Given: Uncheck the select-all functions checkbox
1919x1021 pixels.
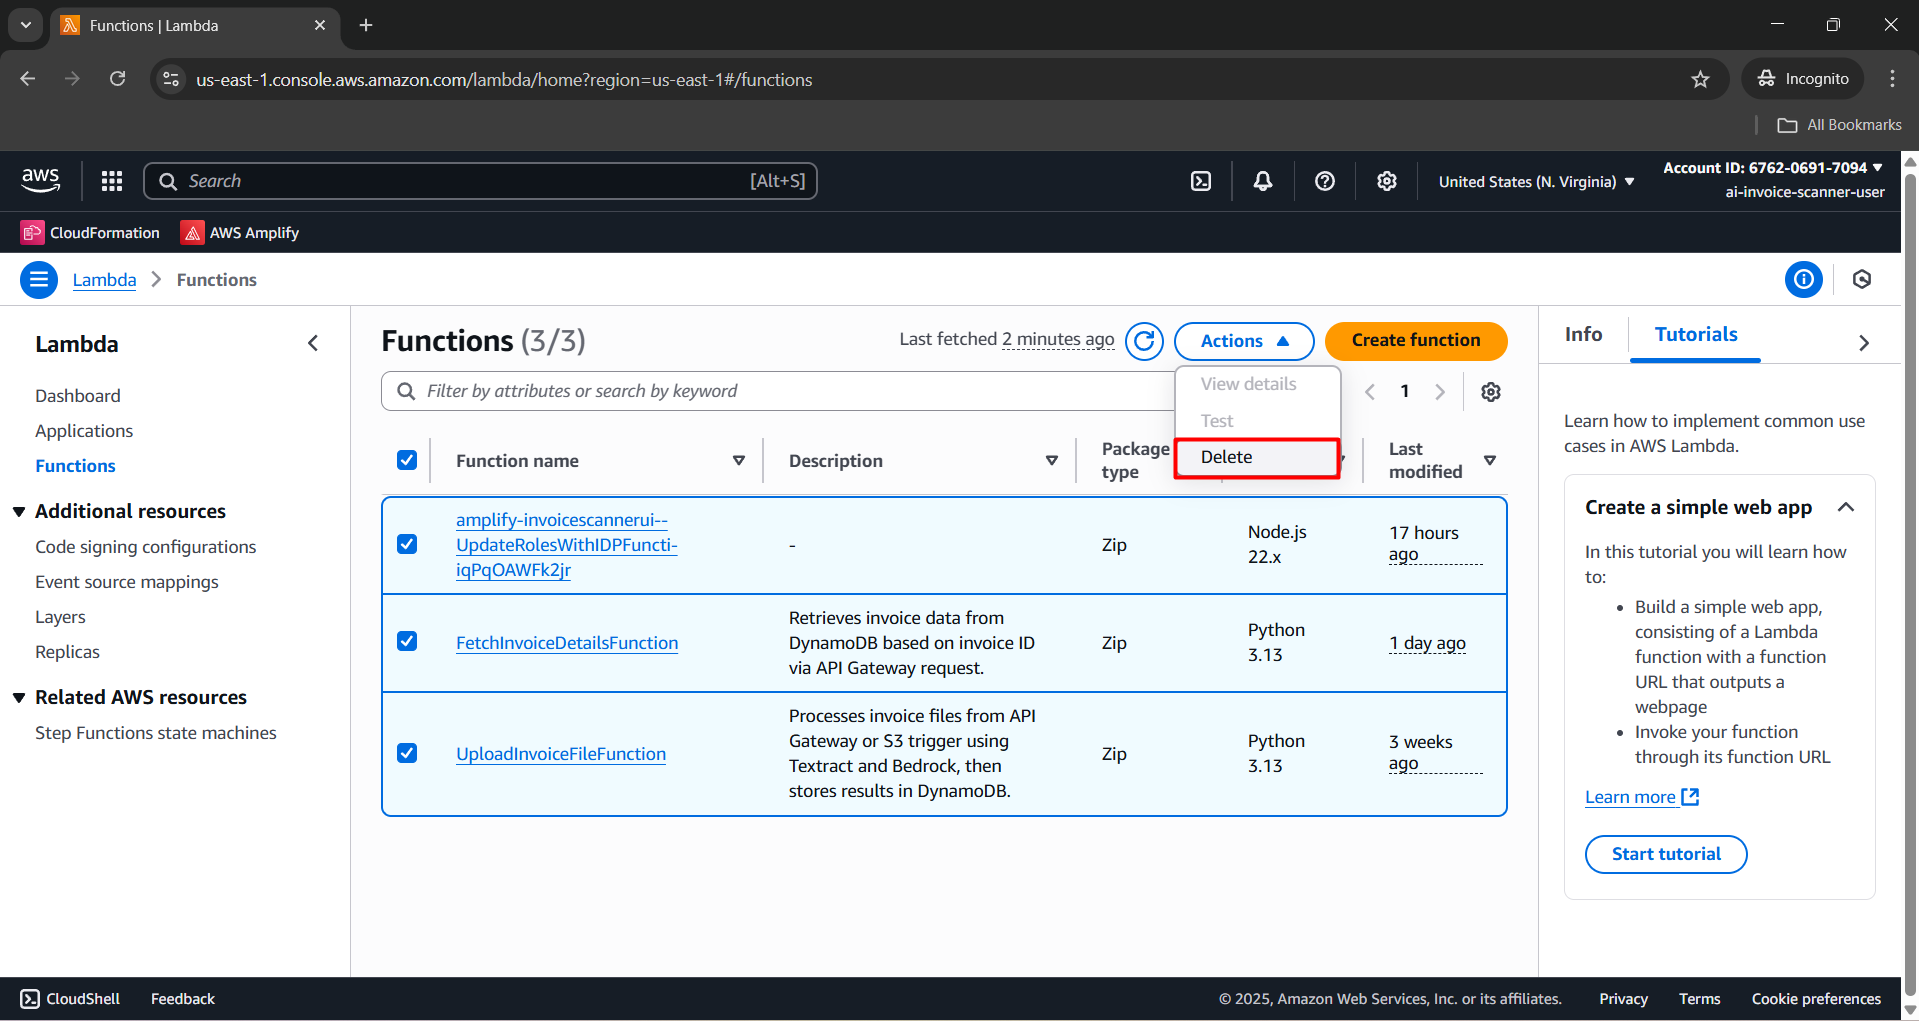Looking at the screenshot, I should (x=407, y=460).
